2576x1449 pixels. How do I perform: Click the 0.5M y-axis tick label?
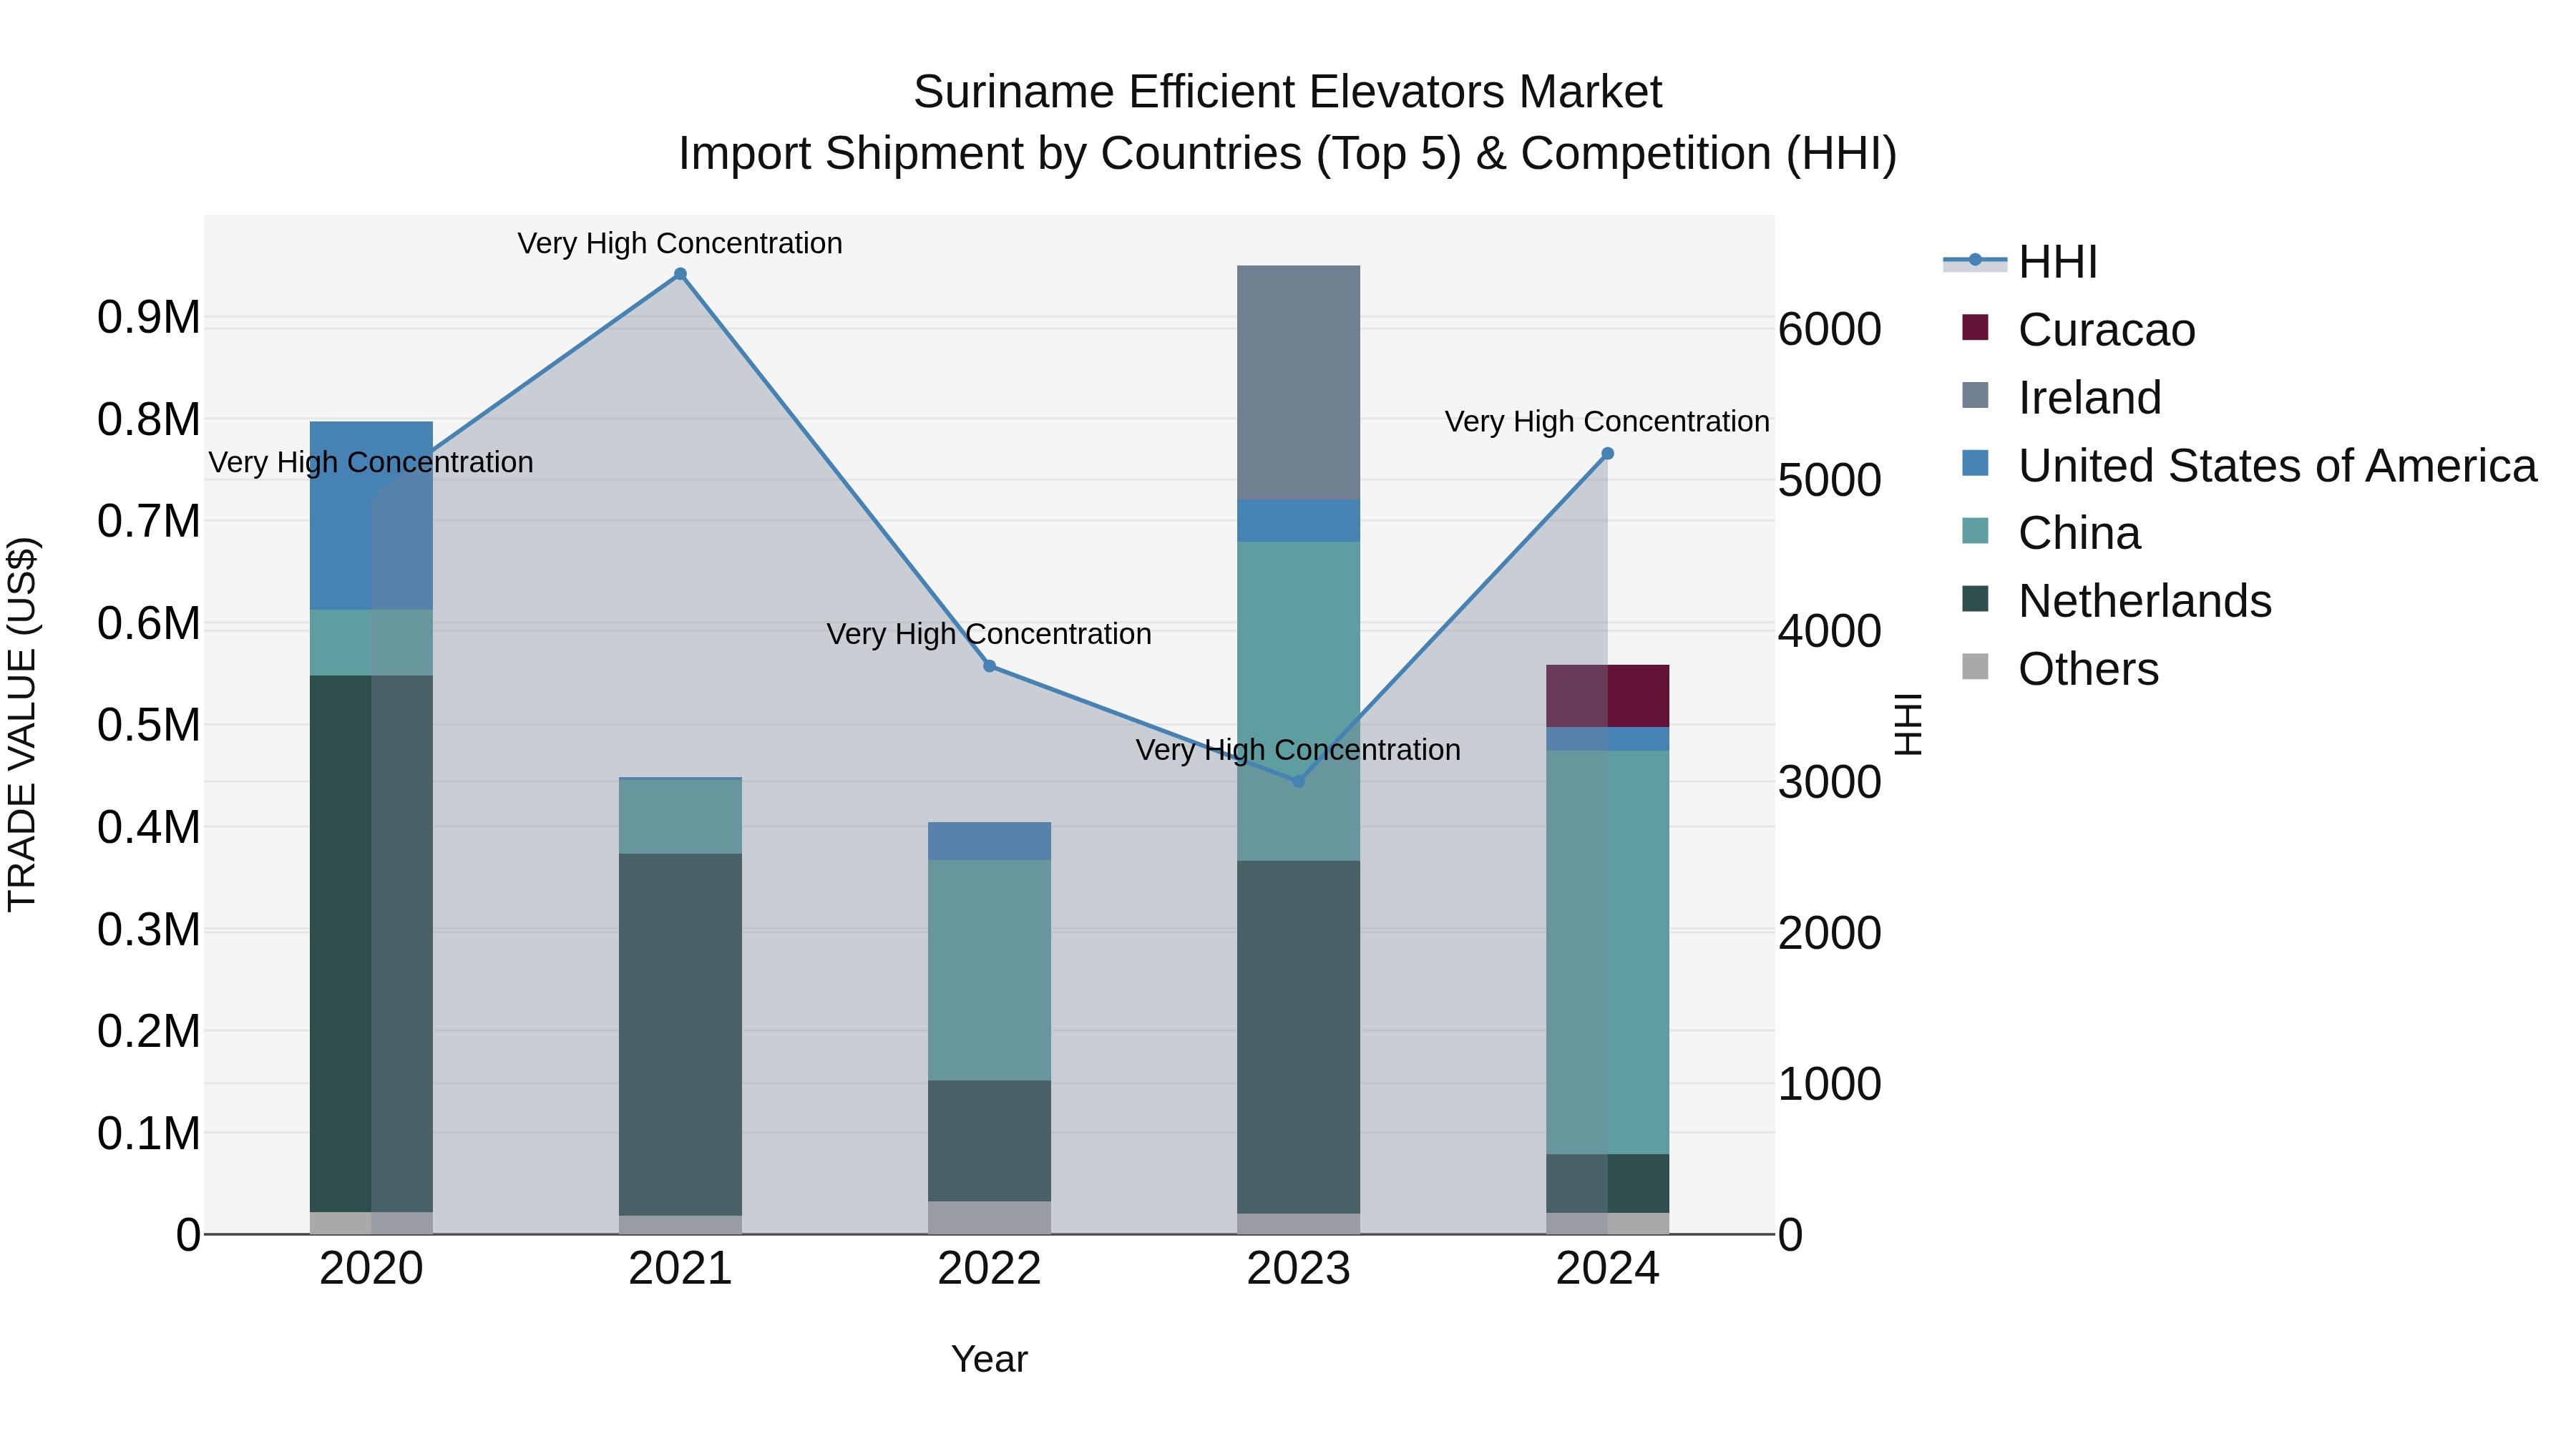click(149, 726)
